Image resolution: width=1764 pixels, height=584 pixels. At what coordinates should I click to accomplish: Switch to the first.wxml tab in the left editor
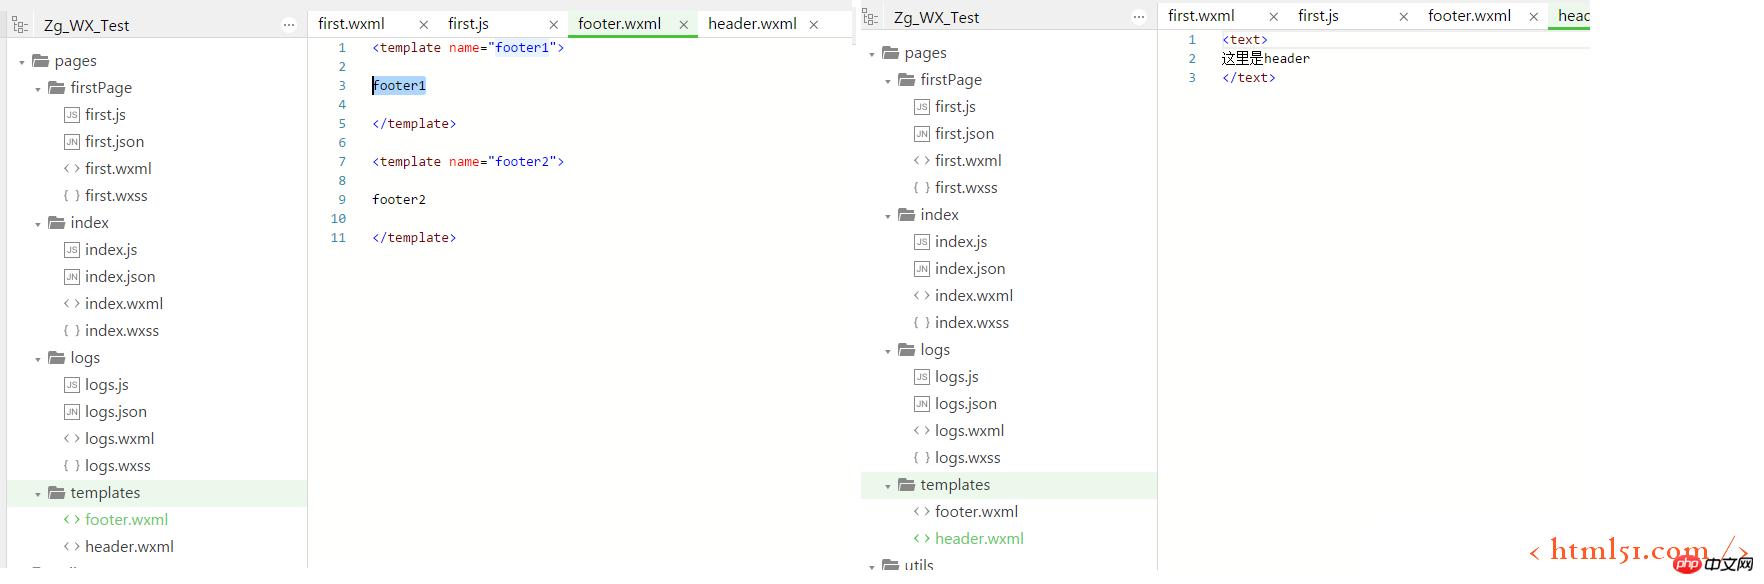click(351, 24)
